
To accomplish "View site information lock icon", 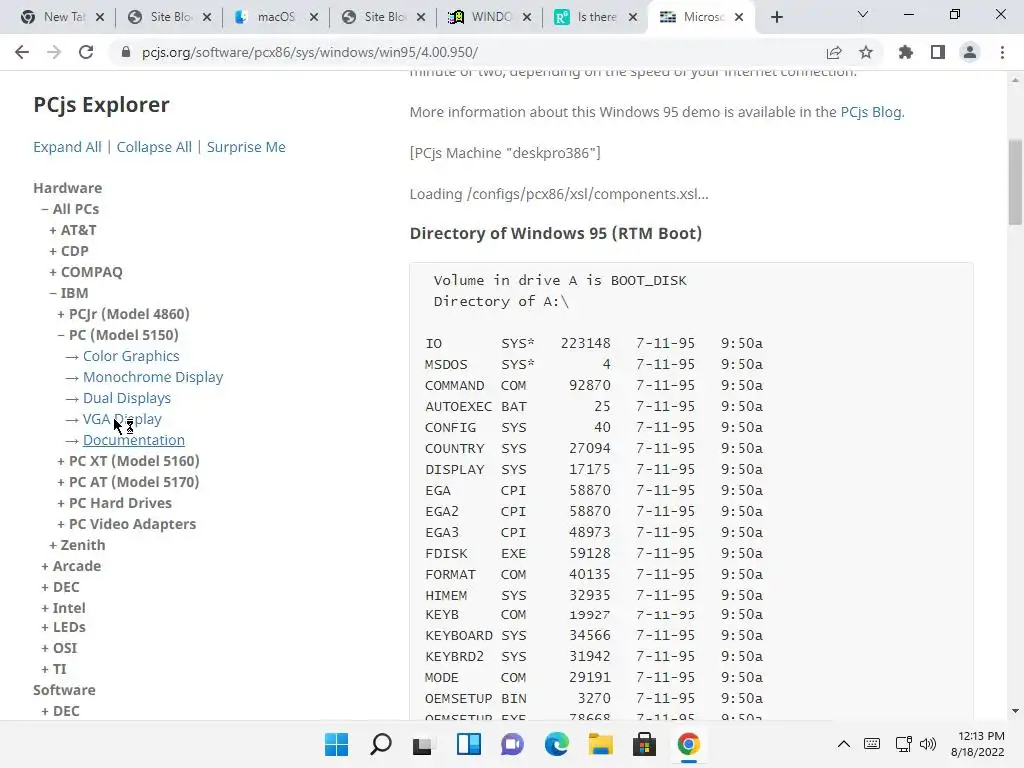I will coord(126,52).
